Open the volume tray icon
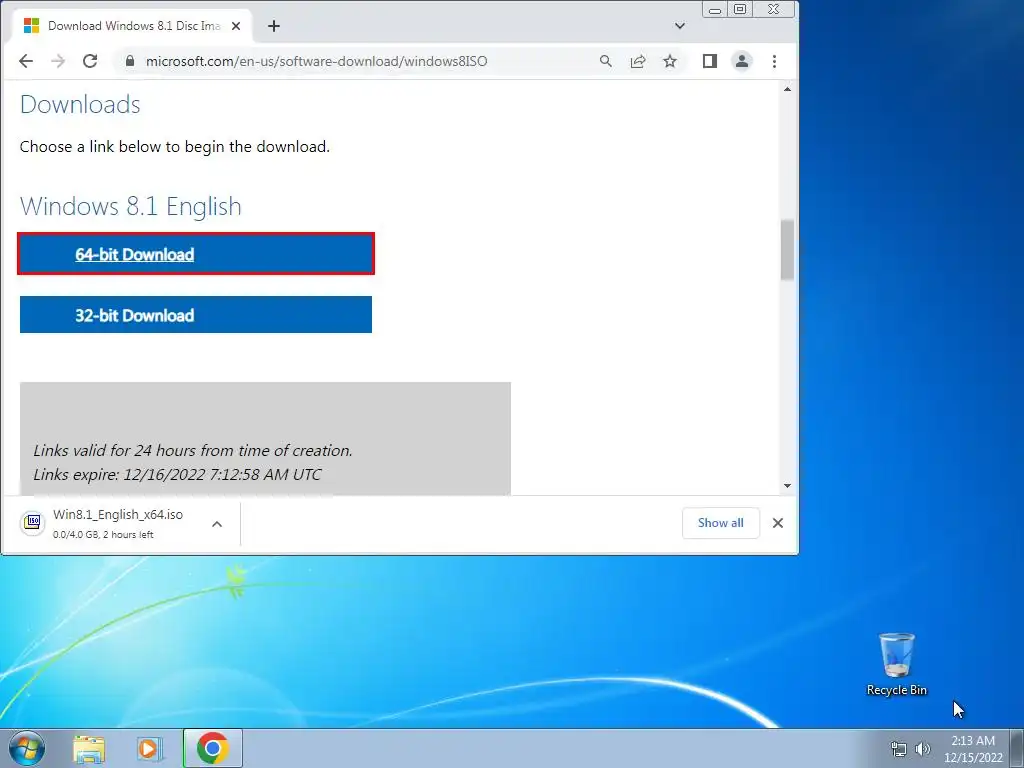Viewport: 1024px width, 768px height. tap(923, 749)
